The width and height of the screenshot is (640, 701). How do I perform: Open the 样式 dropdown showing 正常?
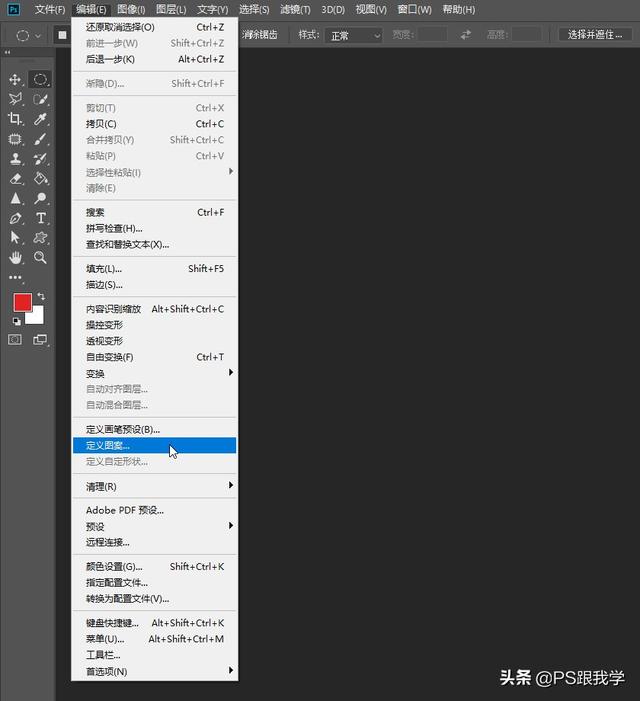point(354,35)
